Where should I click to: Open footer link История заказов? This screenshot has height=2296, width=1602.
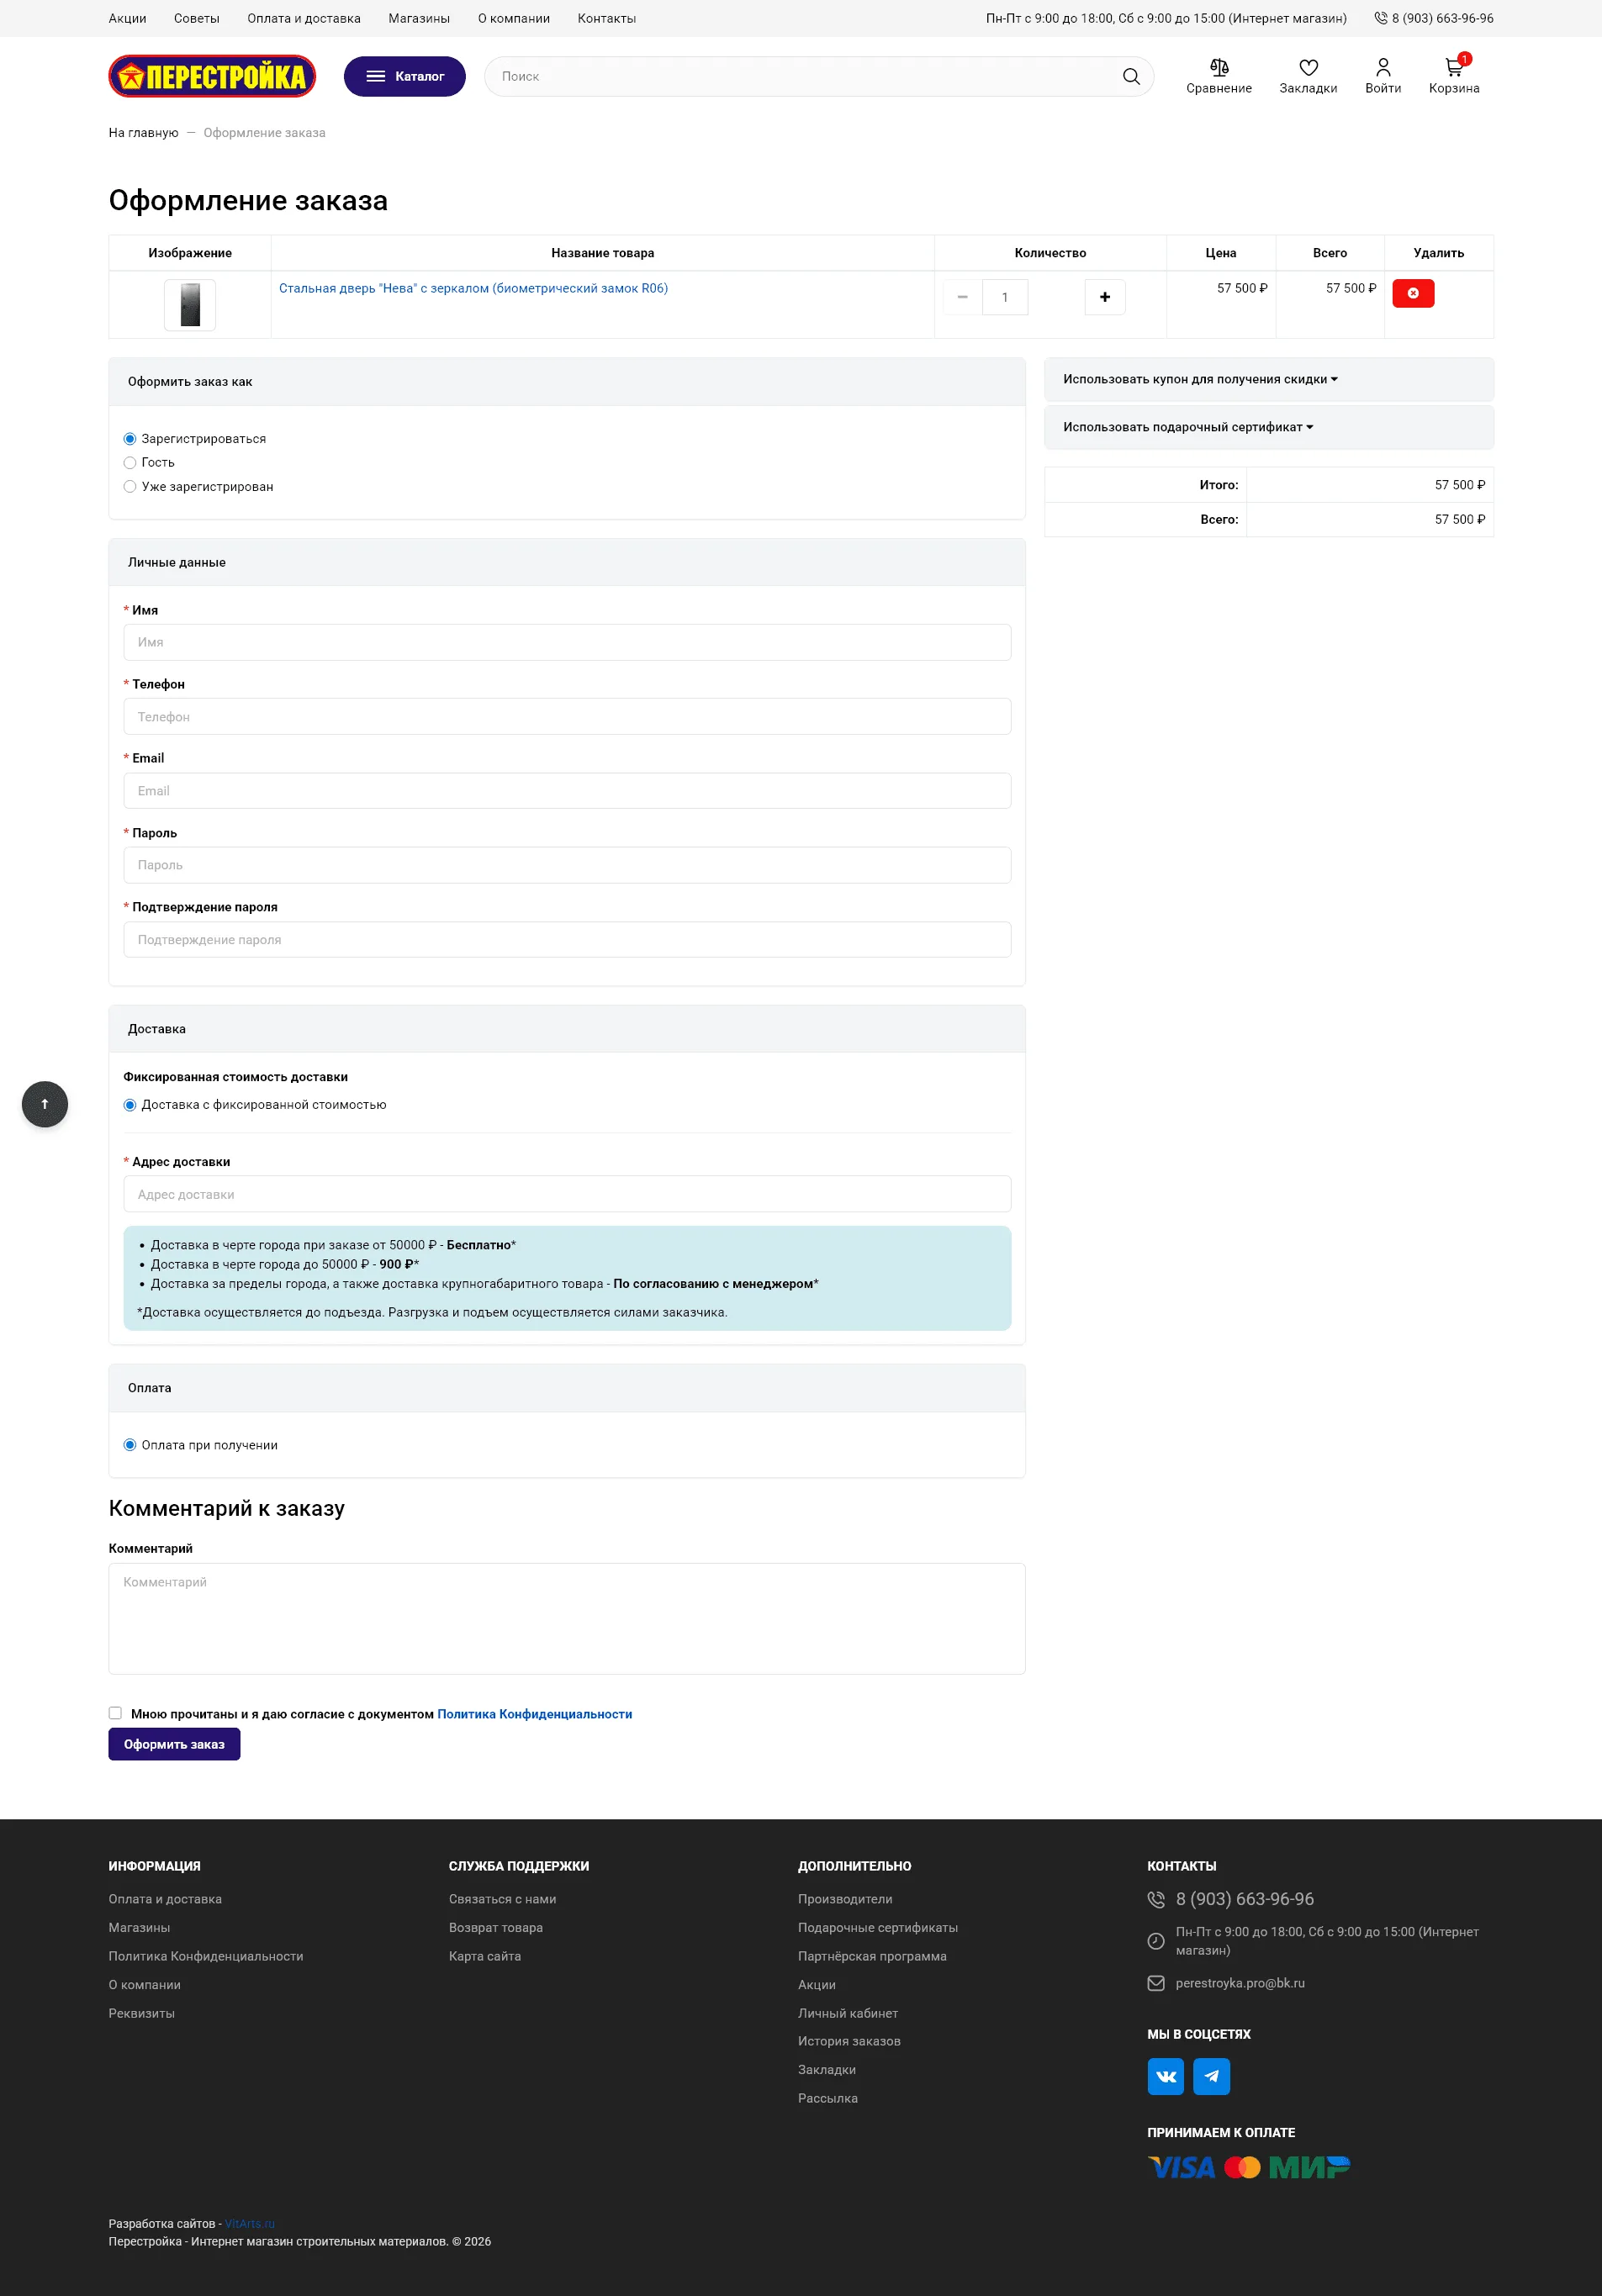click(849, 2041)
